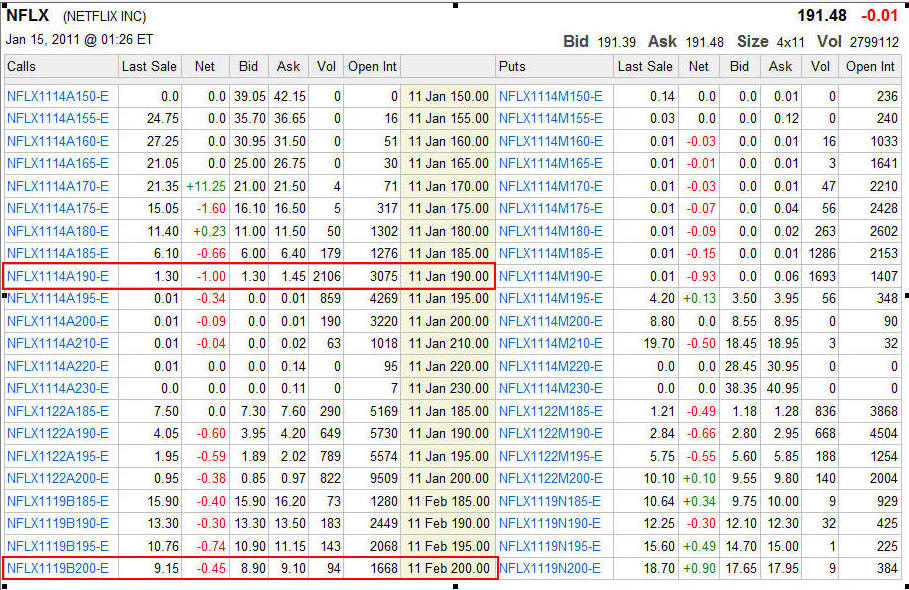Image resolution: width=909 pixels, height=590 pixels.
Task: Click the calls Open Int column header
Action: coord(372,67)
